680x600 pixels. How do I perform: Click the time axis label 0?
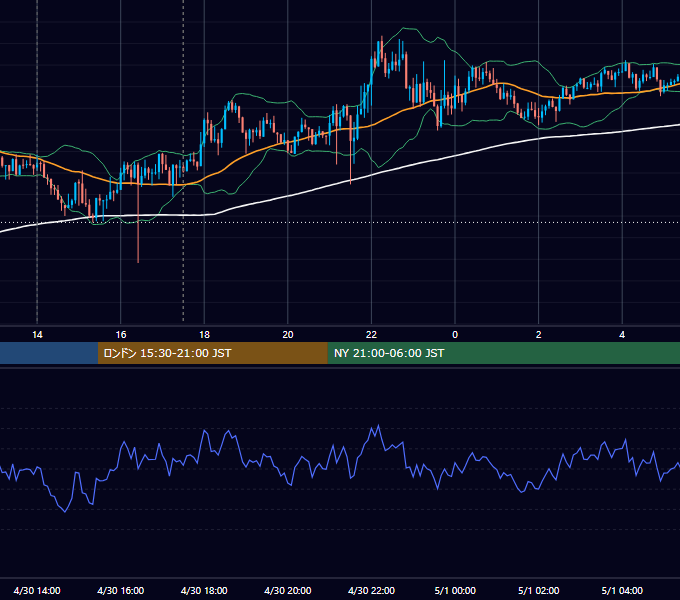tap(455, 335)
